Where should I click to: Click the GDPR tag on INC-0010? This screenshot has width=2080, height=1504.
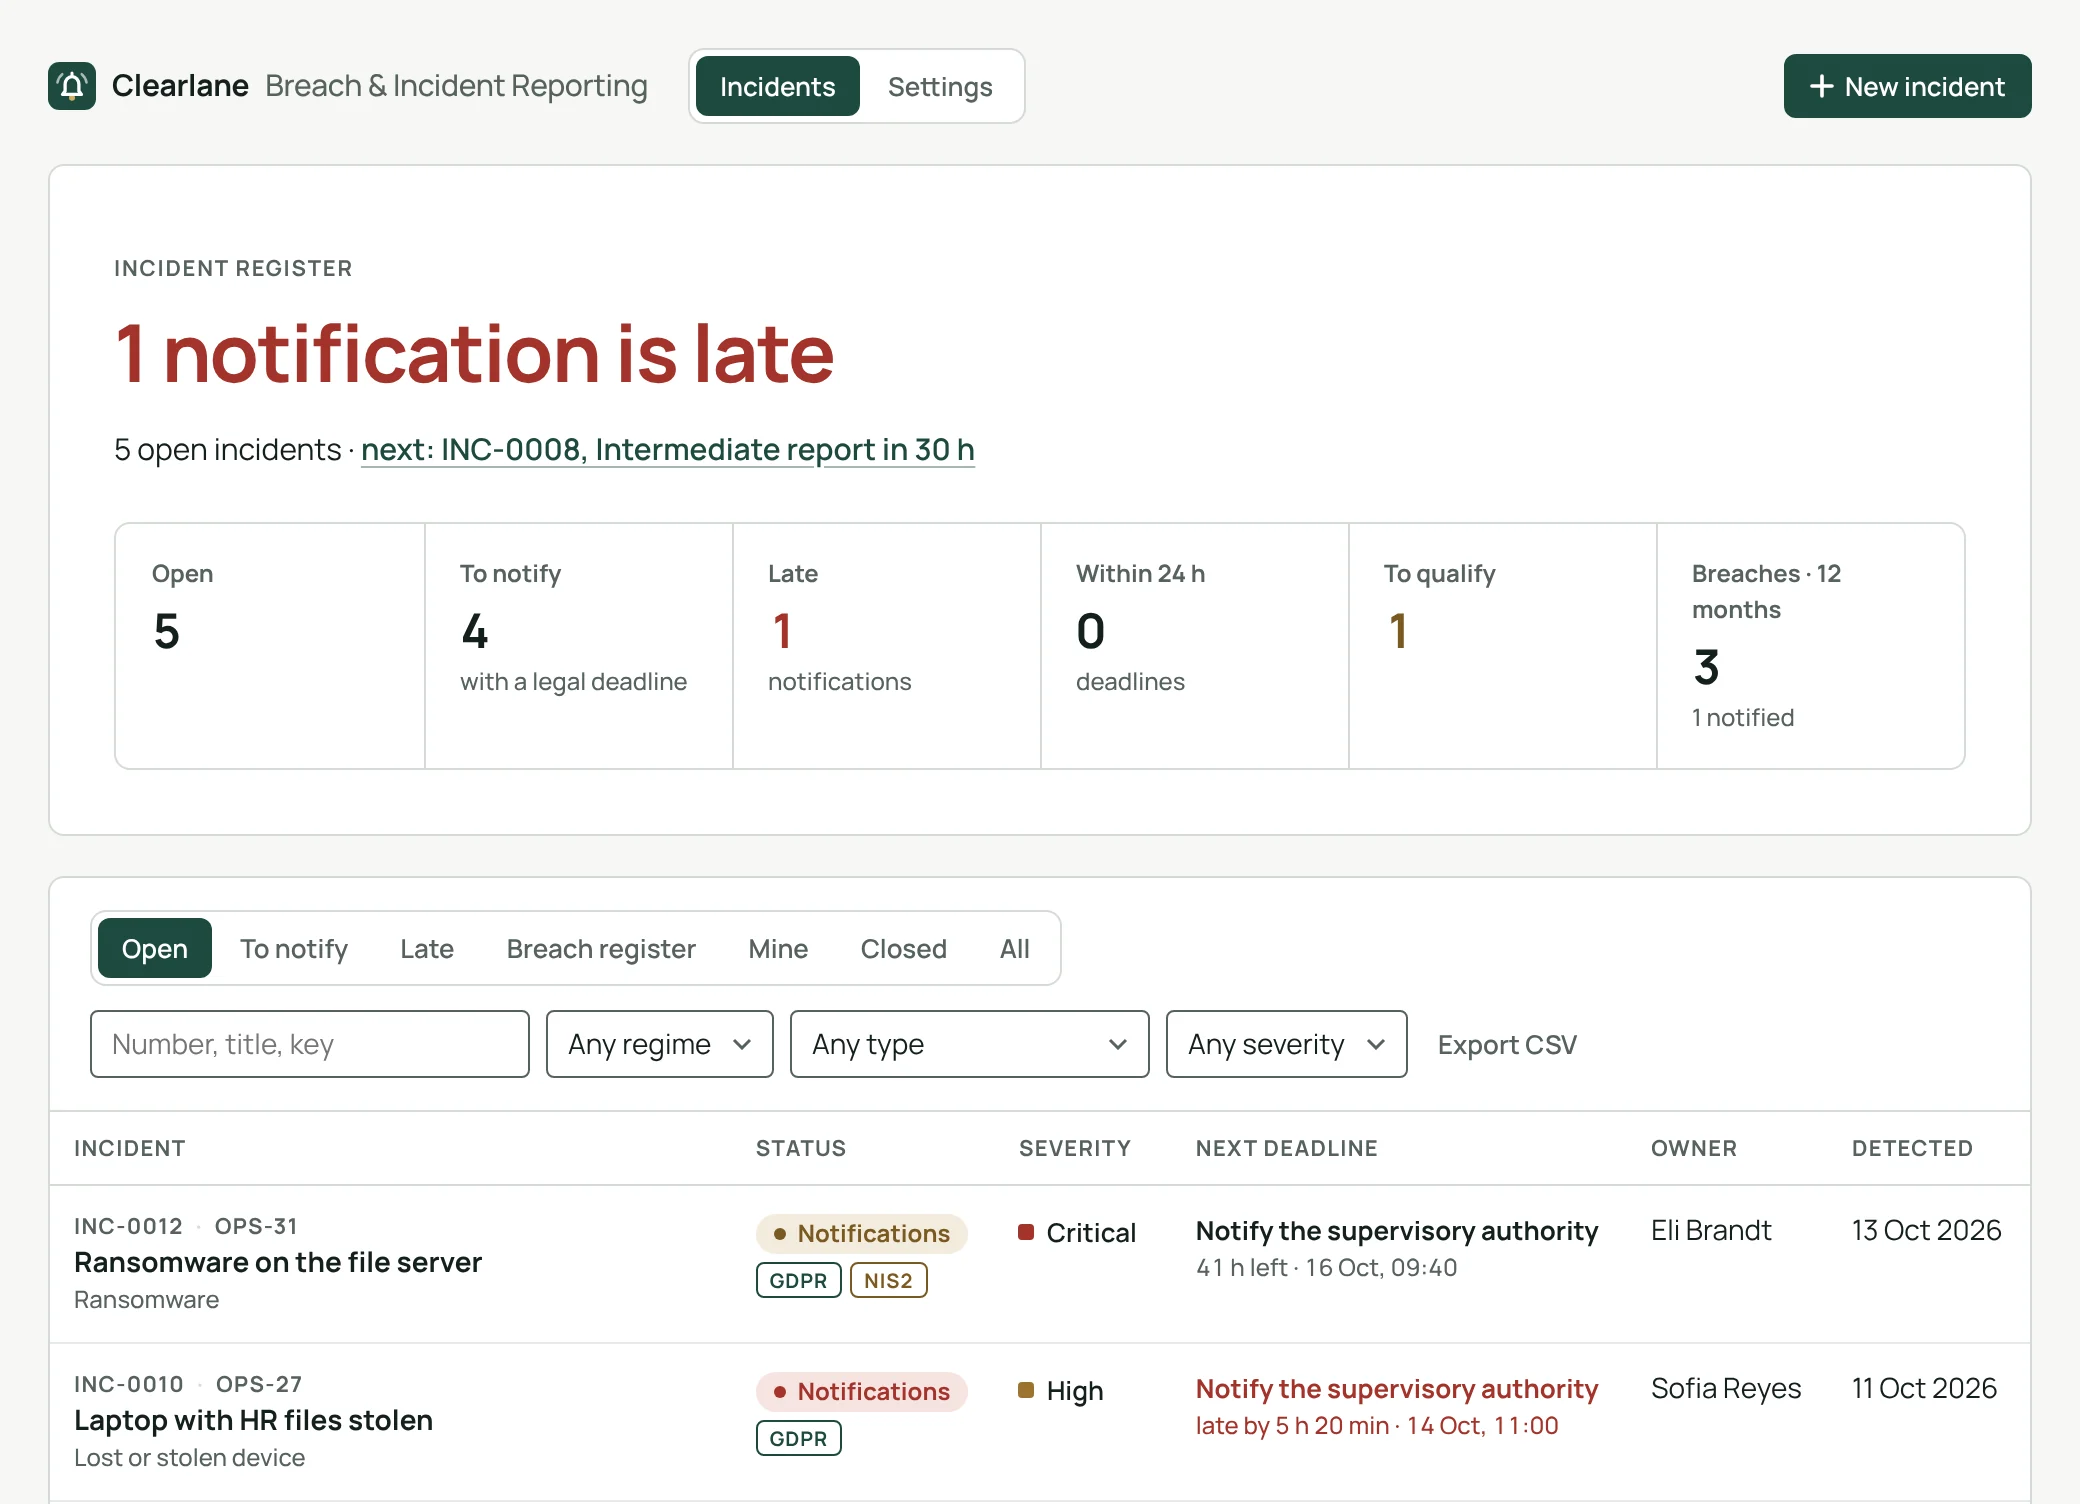[x=799, y=1438]
